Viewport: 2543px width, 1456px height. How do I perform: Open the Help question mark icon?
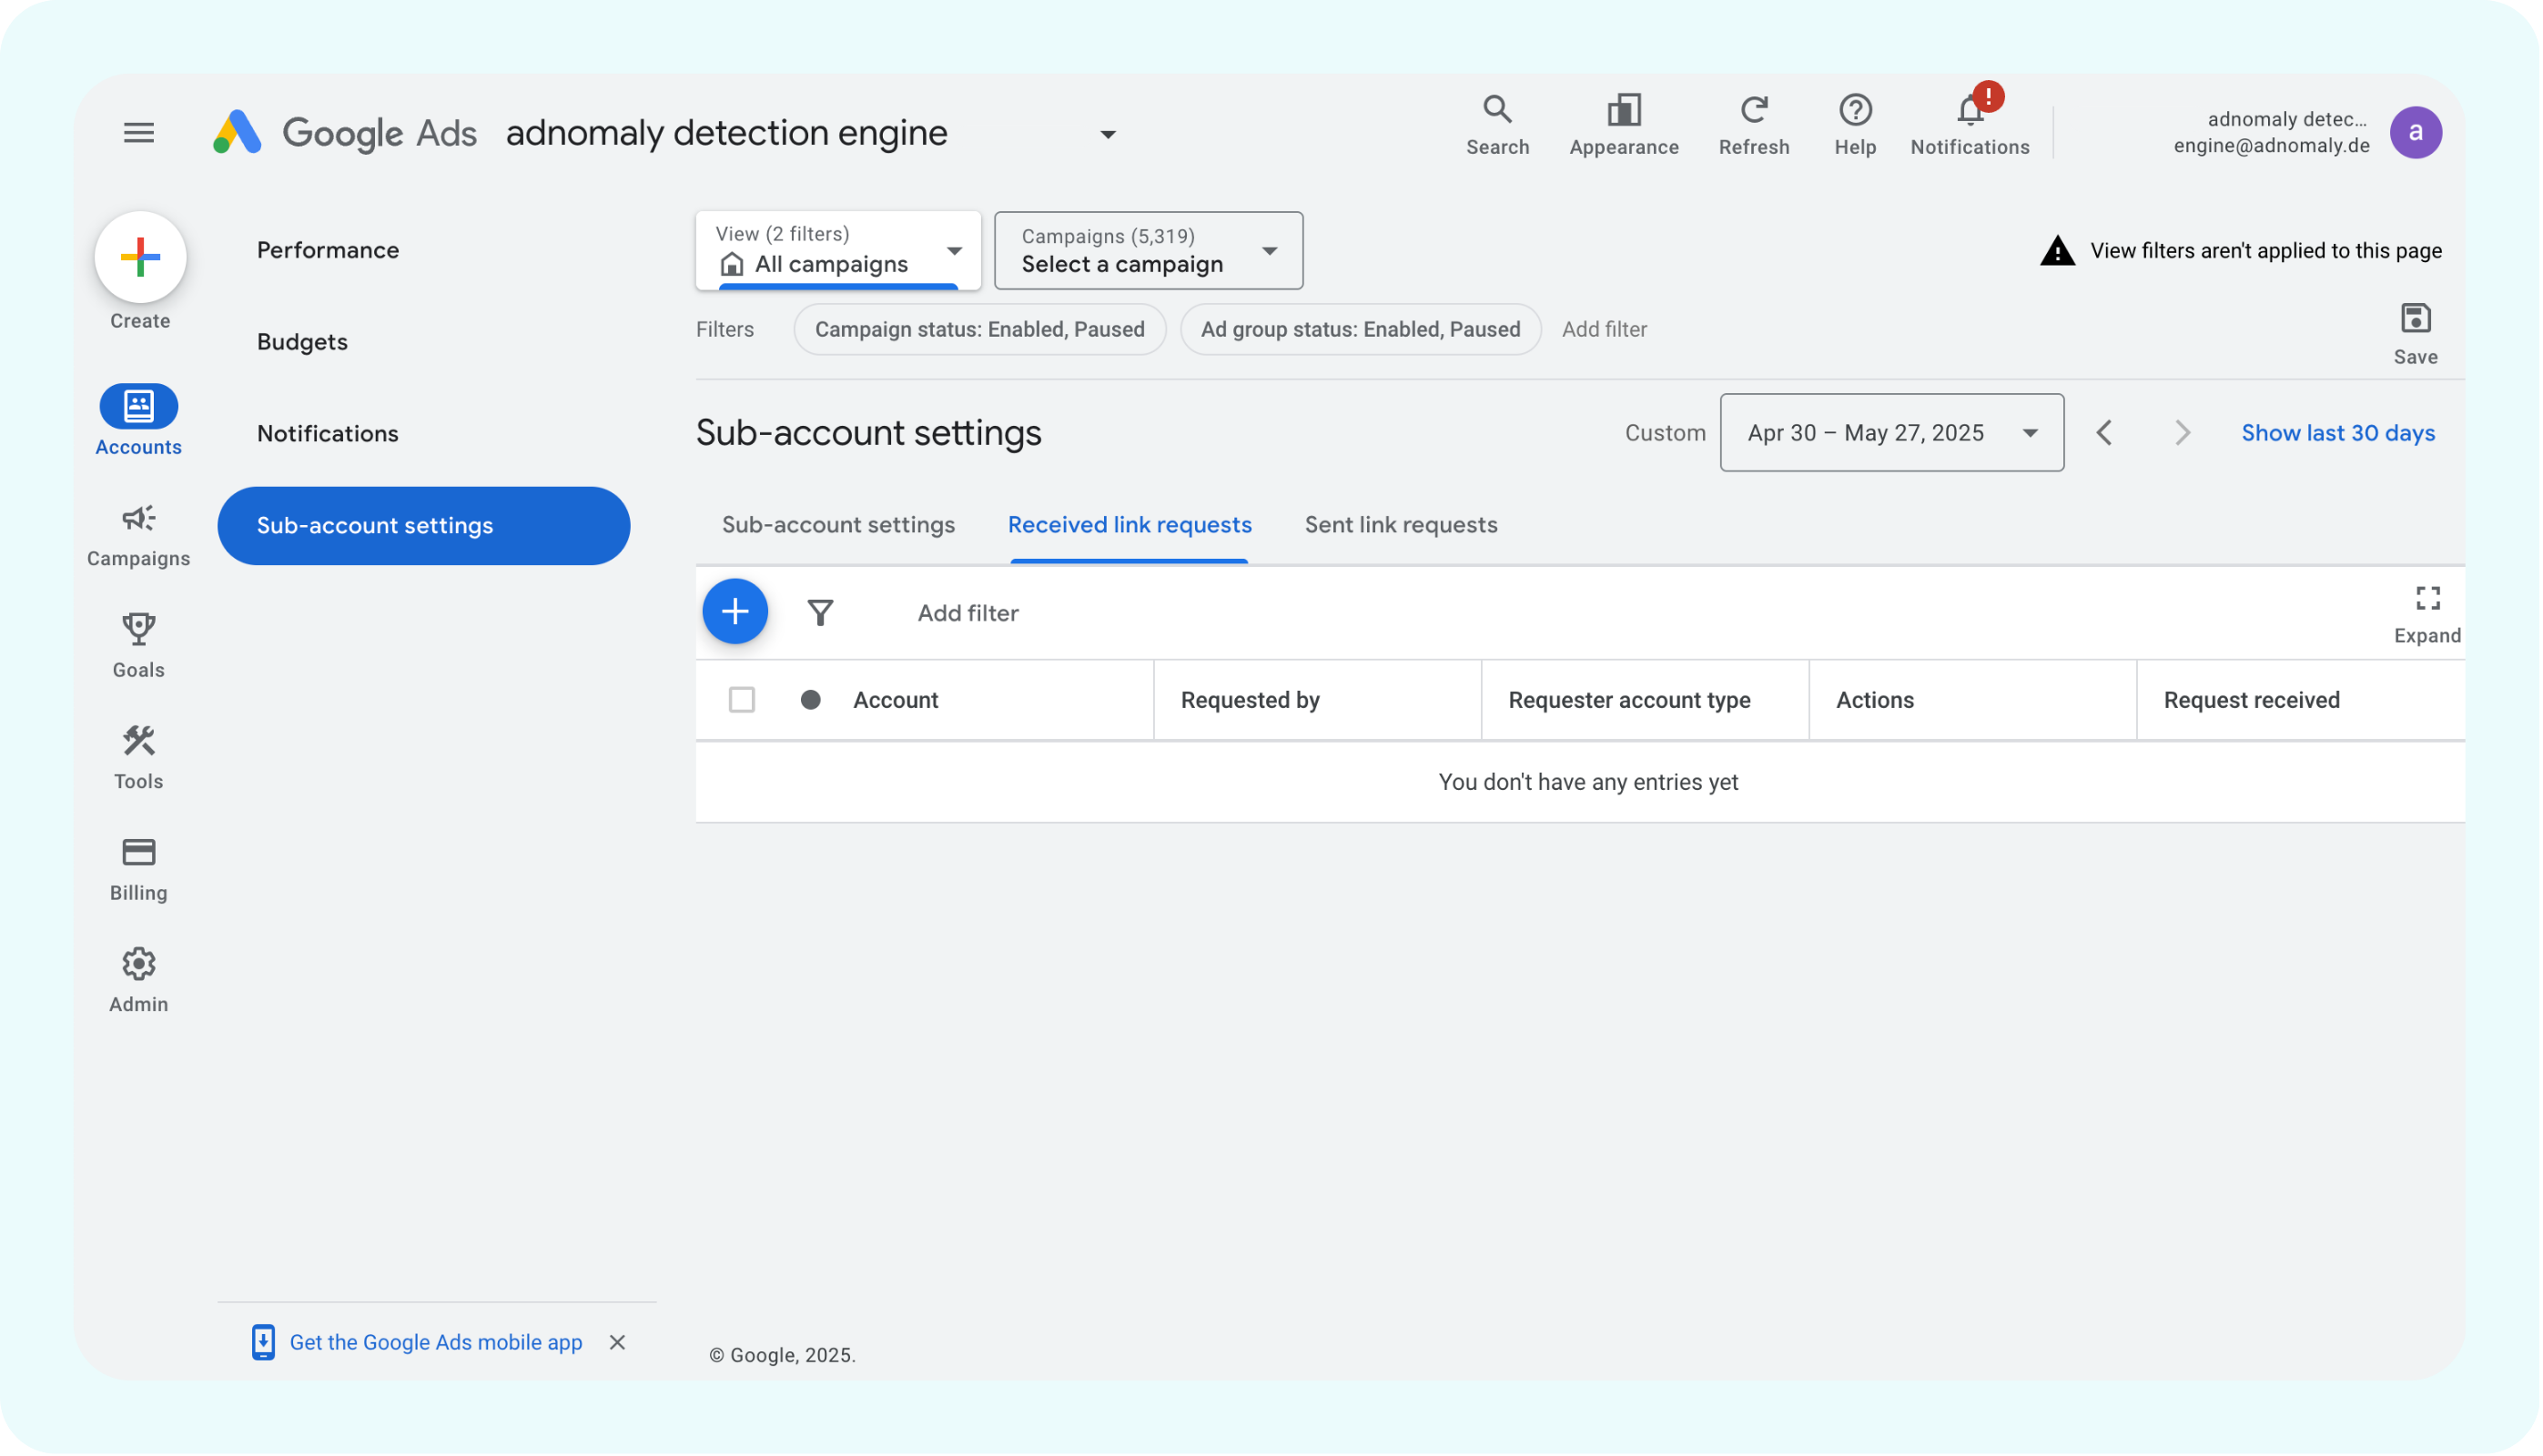[1854, 109]
